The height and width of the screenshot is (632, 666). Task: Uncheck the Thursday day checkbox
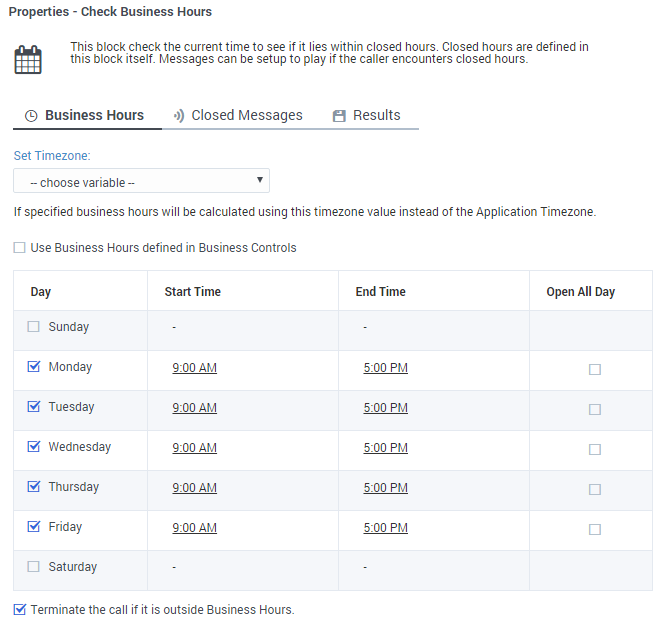(x=34, y=487)
